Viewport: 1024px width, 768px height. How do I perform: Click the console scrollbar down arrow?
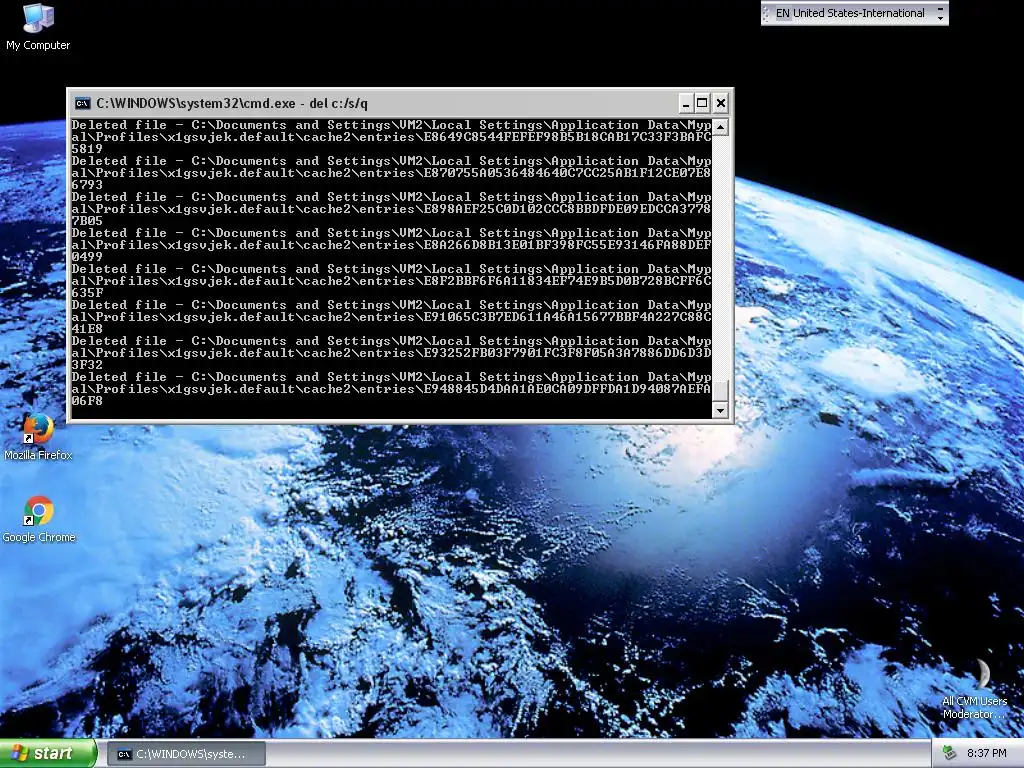(720, 410)
